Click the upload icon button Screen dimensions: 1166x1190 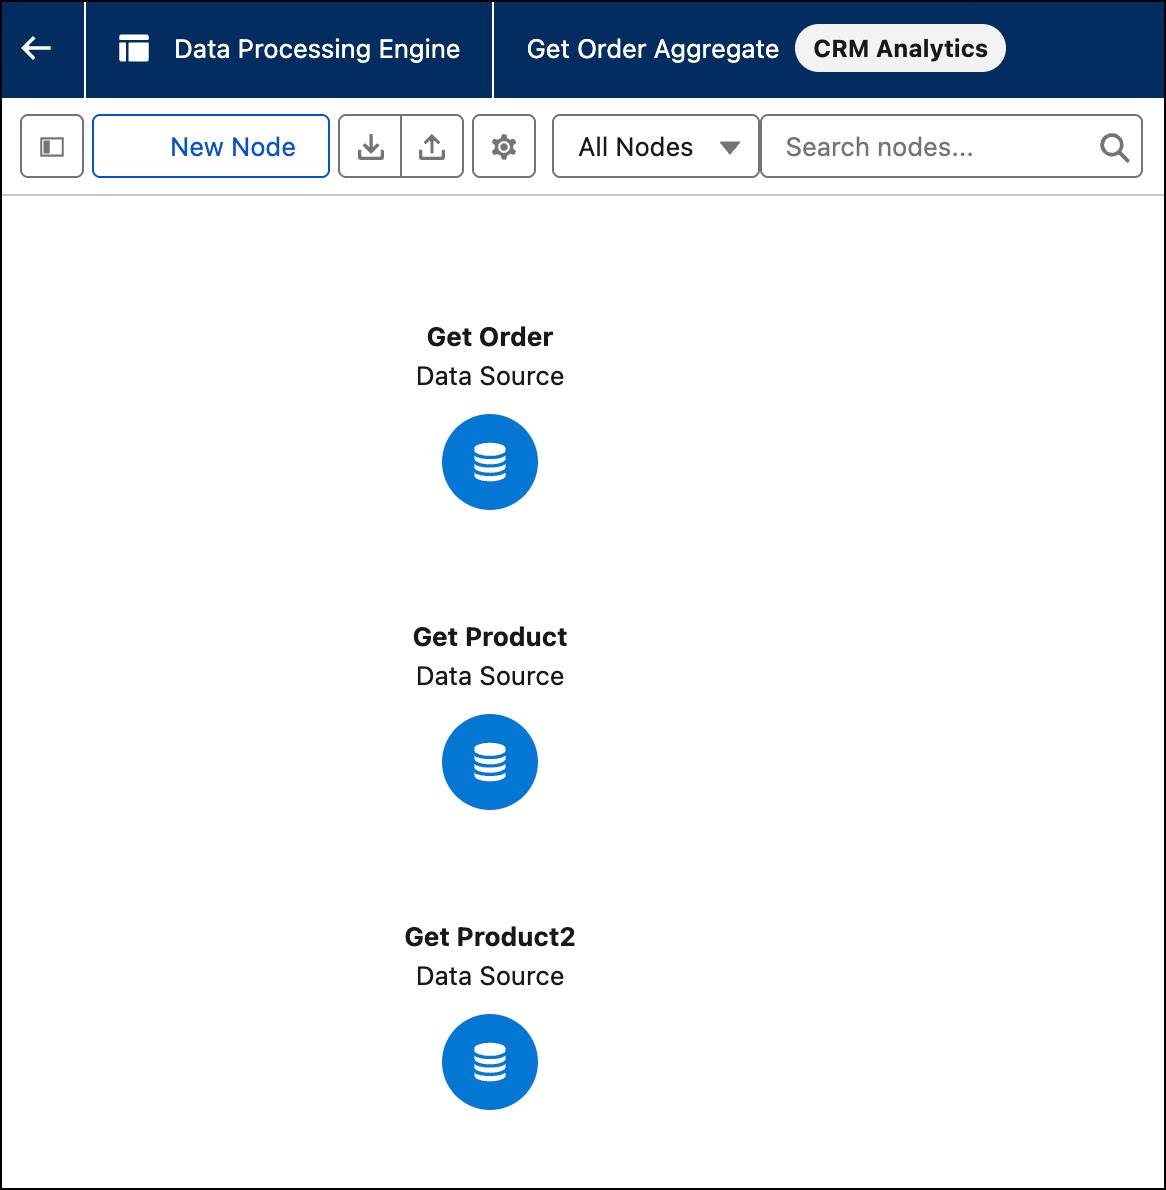(432, 146)
